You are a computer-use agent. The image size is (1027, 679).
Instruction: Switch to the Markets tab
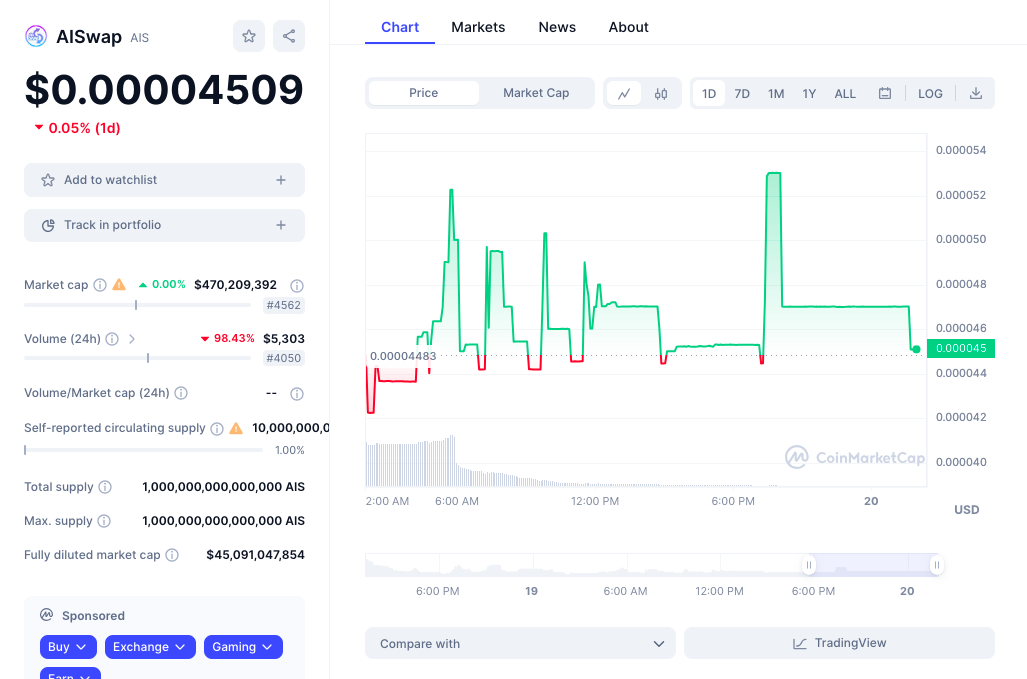coord(477,27)
